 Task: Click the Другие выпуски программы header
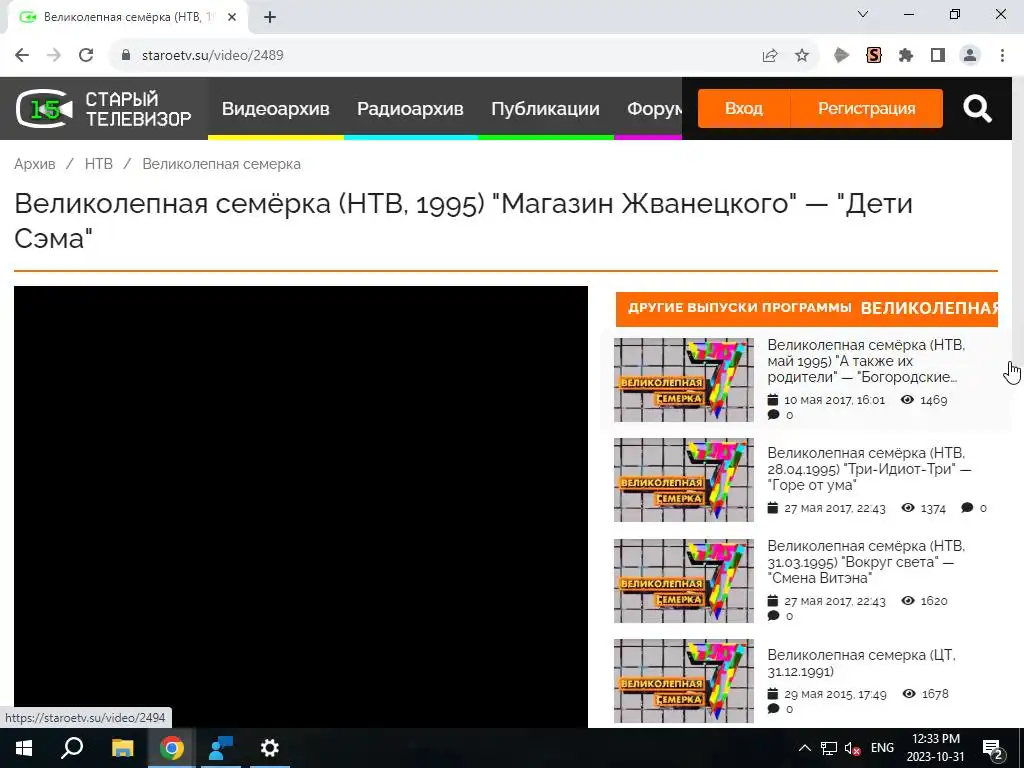coord(807,309)
